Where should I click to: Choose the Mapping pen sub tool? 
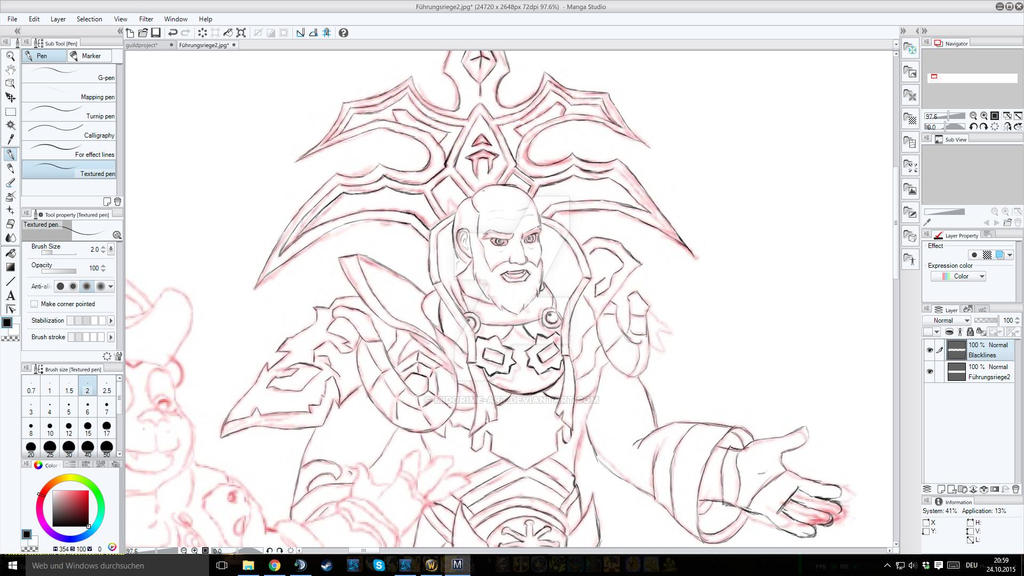69,93
